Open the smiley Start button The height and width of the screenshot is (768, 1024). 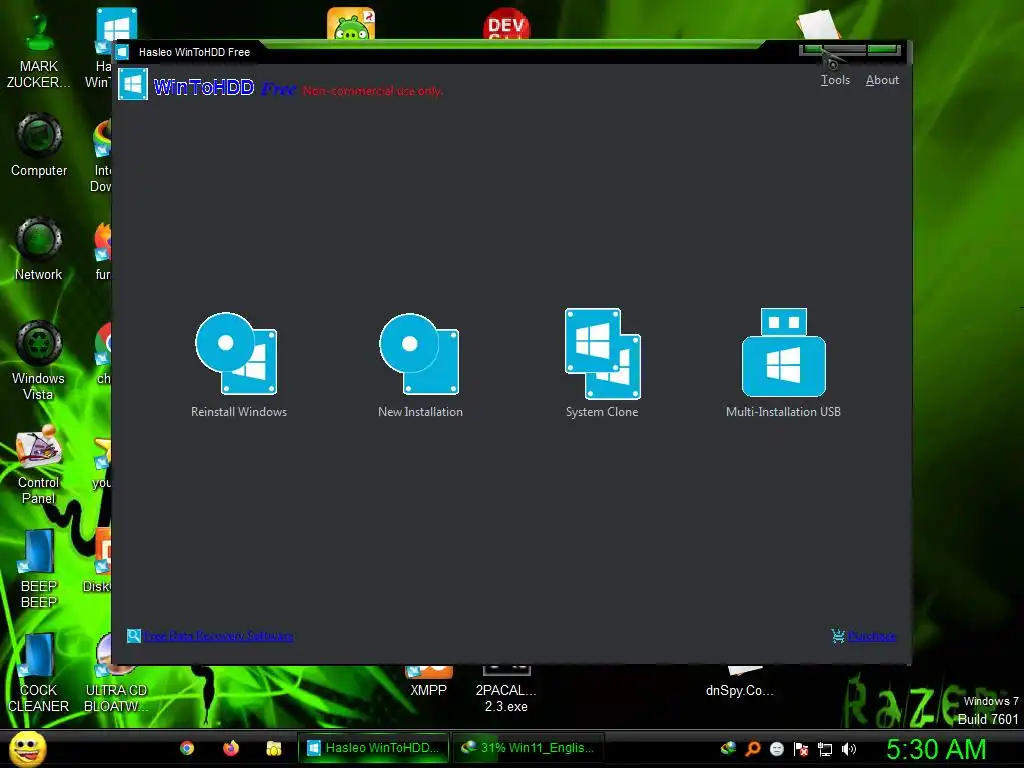[x=27, y=749]
